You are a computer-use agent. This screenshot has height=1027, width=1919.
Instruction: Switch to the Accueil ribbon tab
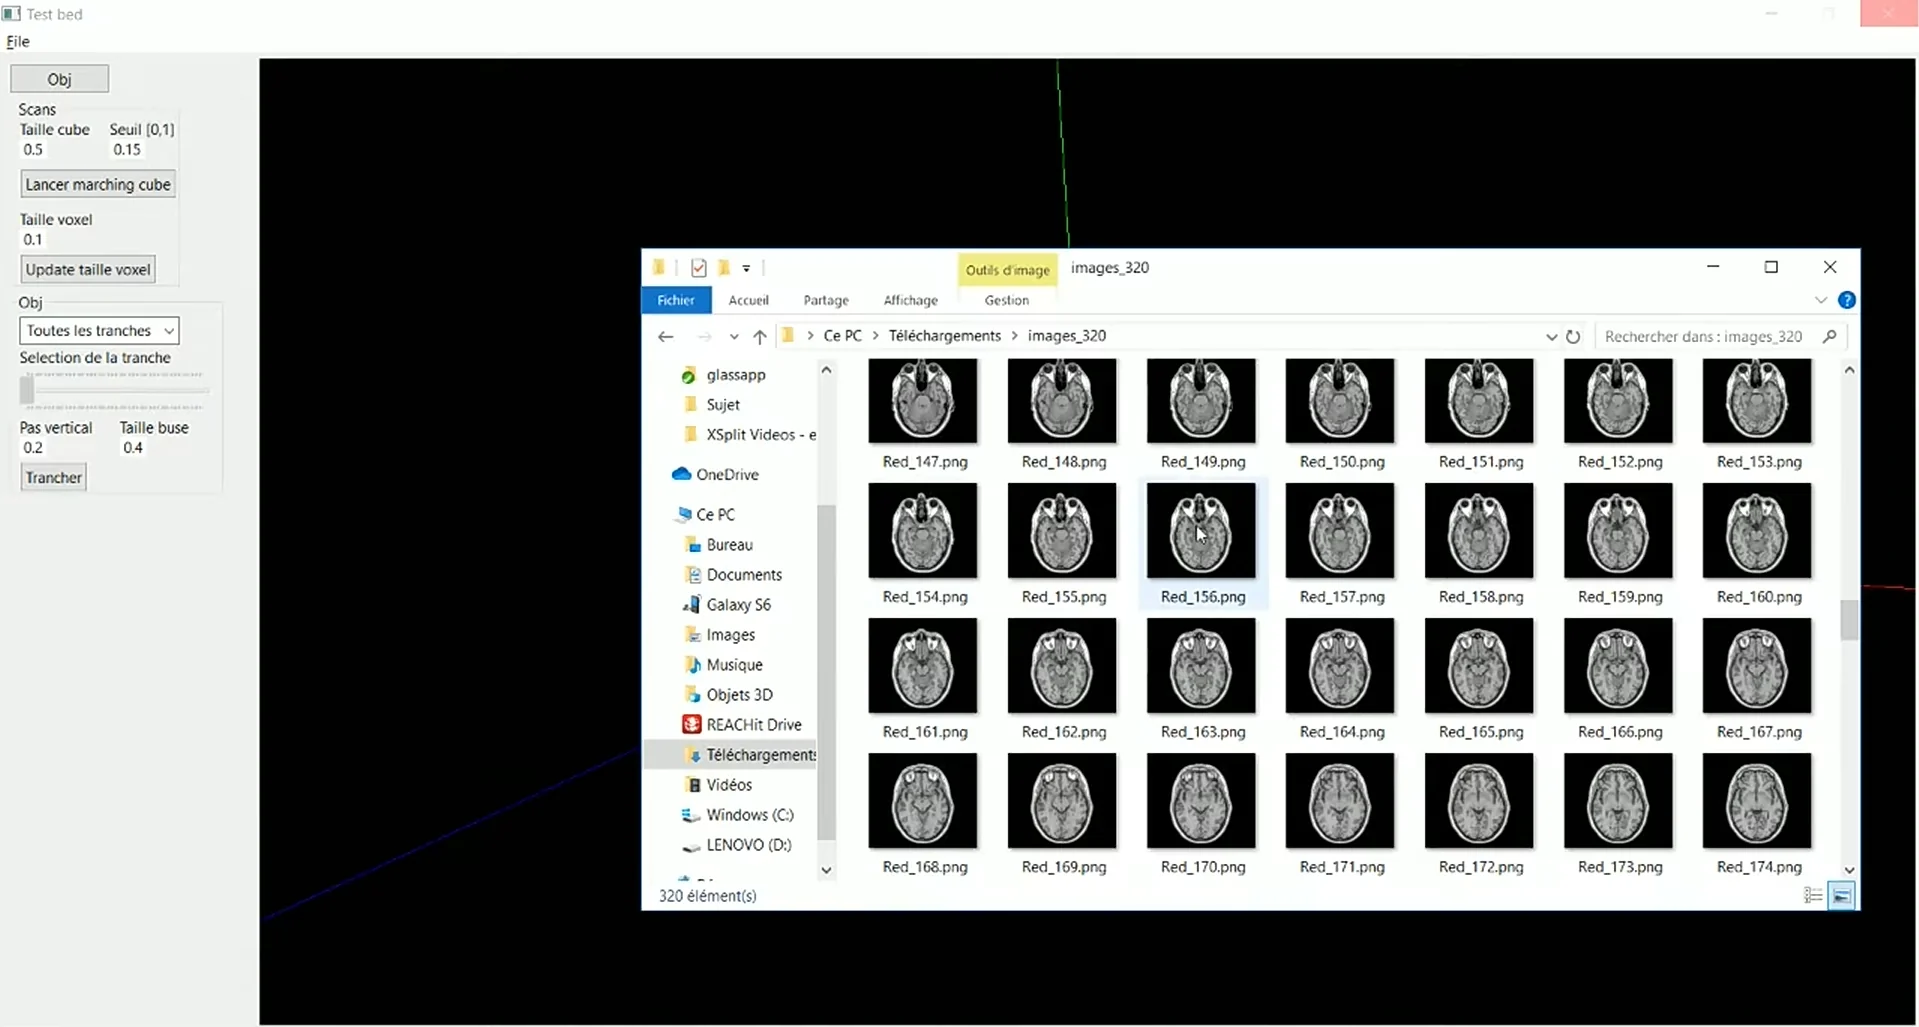(748, 300)
